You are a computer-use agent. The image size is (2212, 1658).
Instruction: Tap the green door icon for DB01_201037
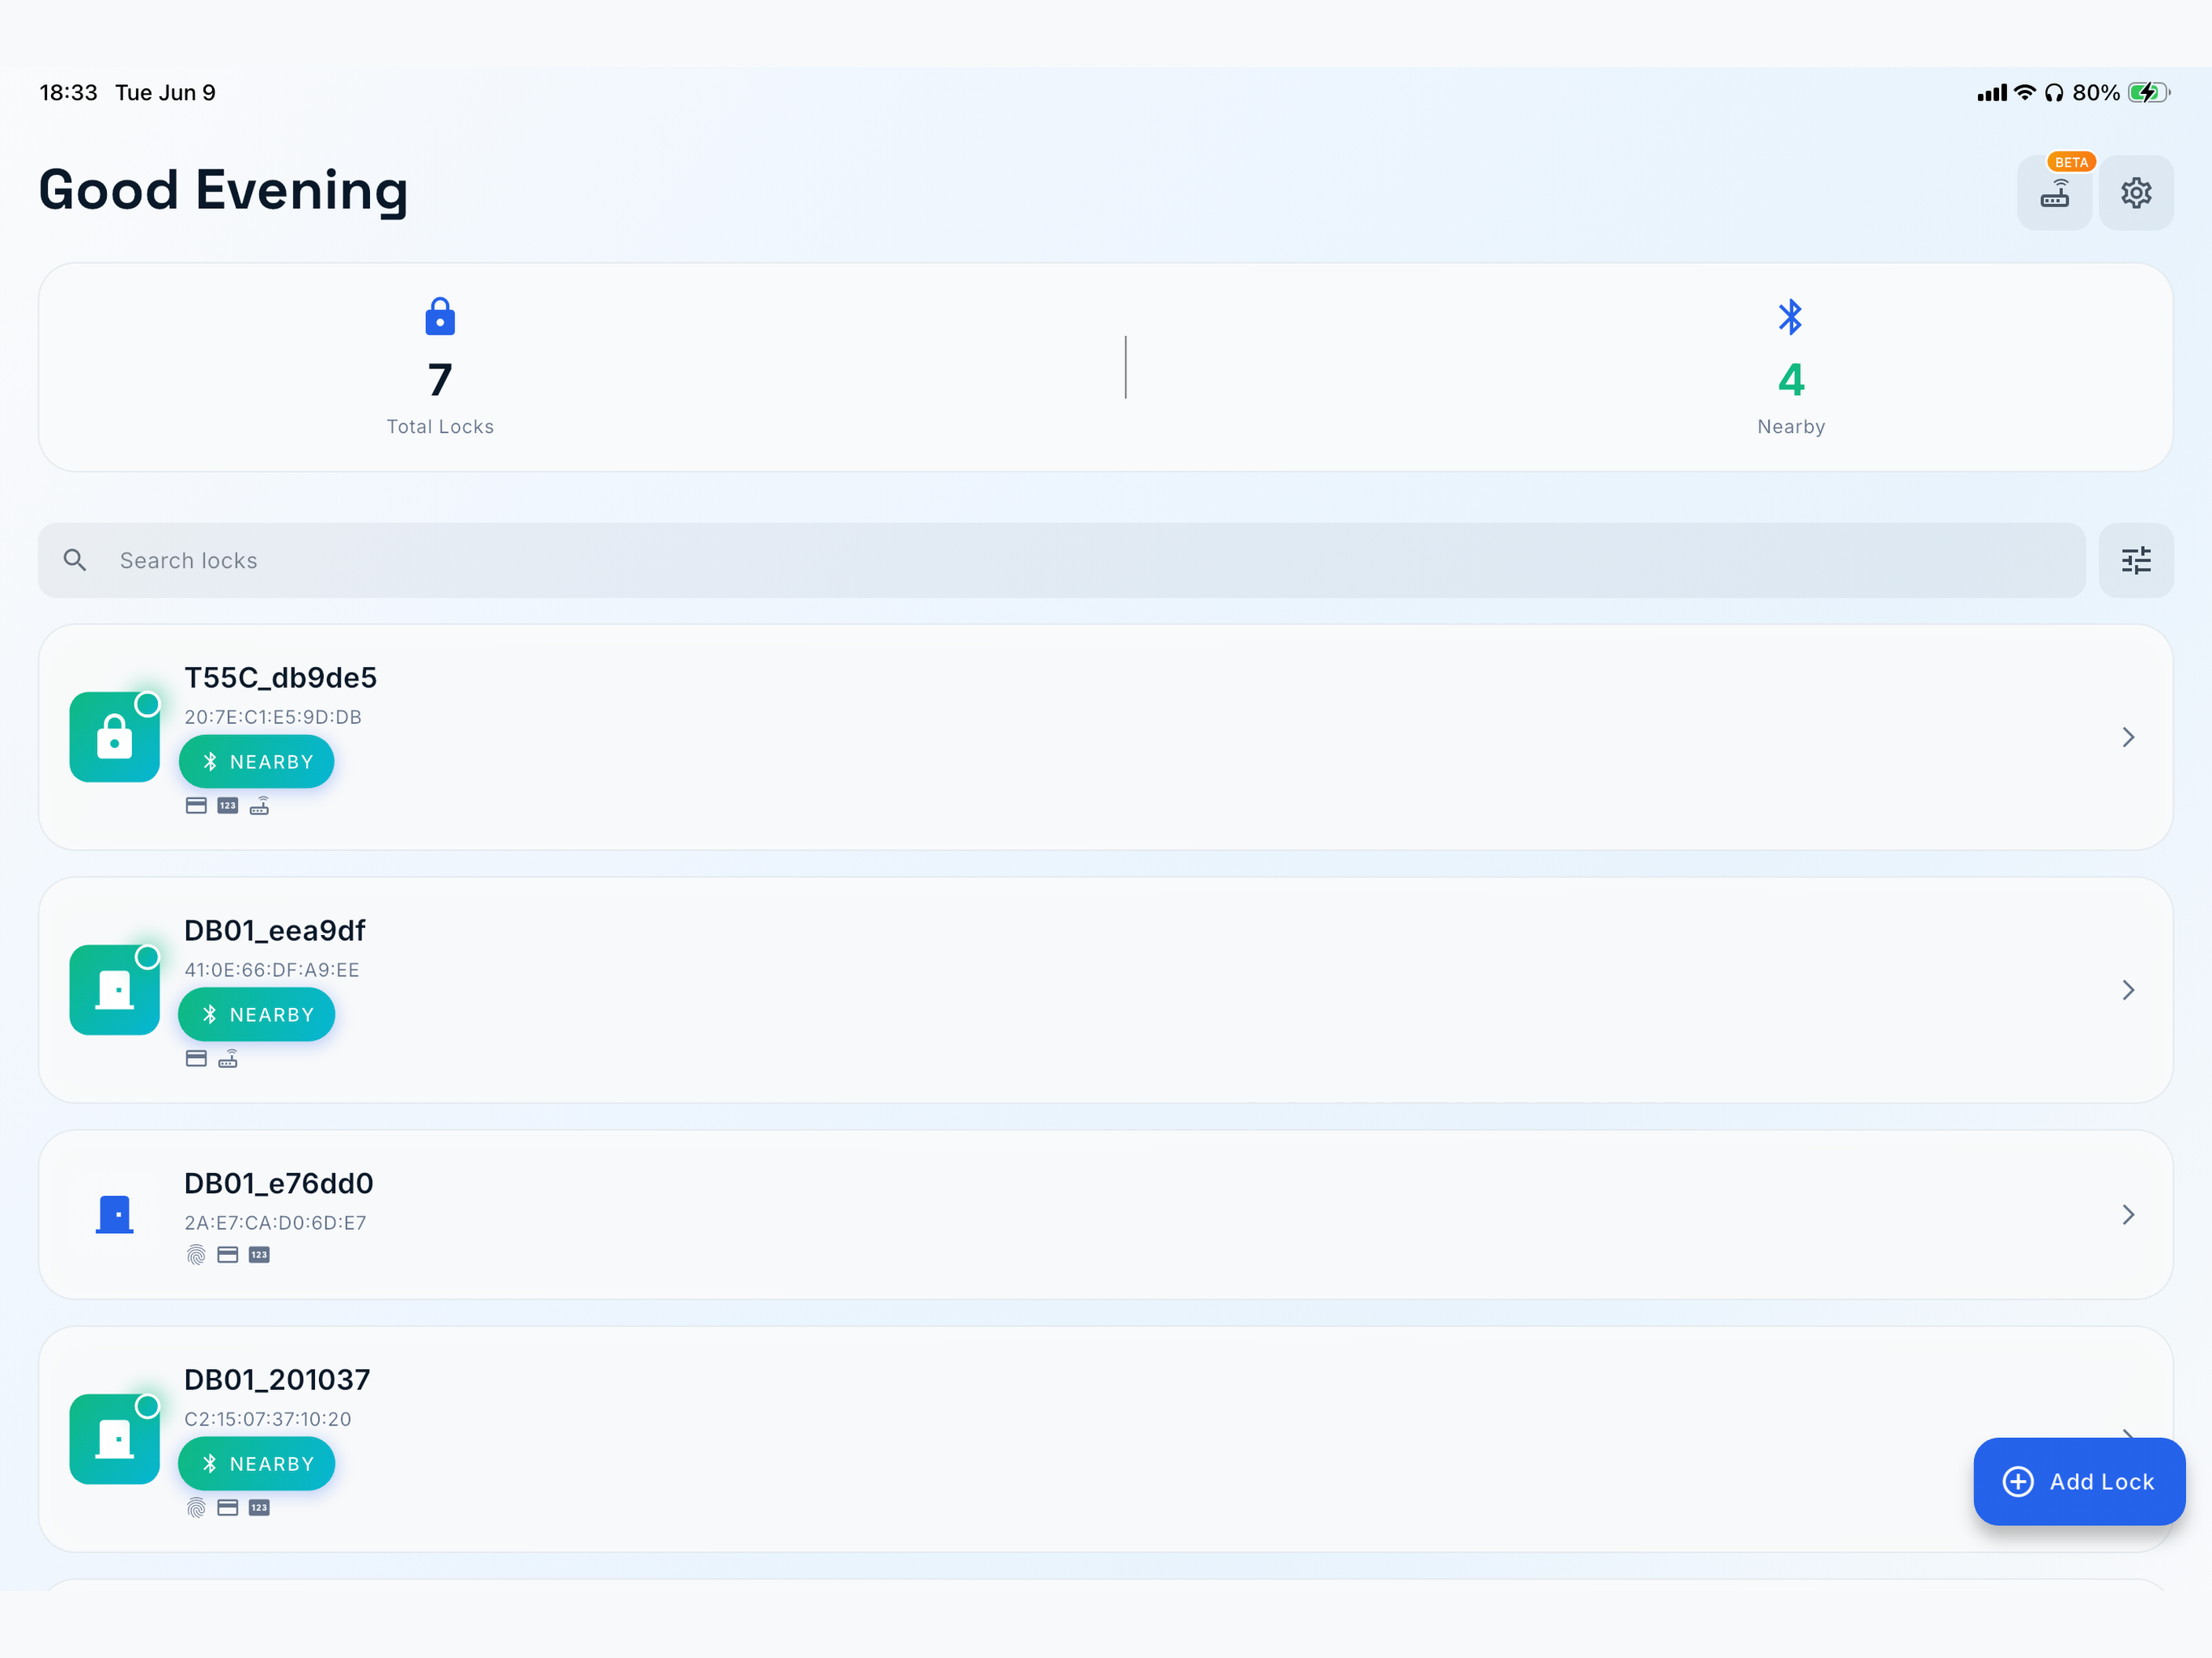point(114,1439)
